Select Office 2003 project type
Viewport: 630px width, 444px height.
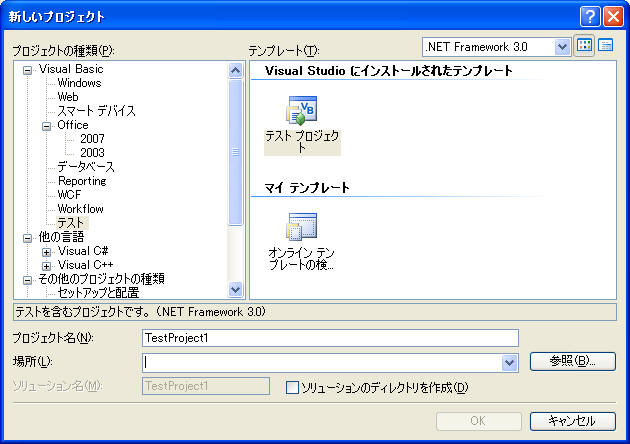(92, 153)
